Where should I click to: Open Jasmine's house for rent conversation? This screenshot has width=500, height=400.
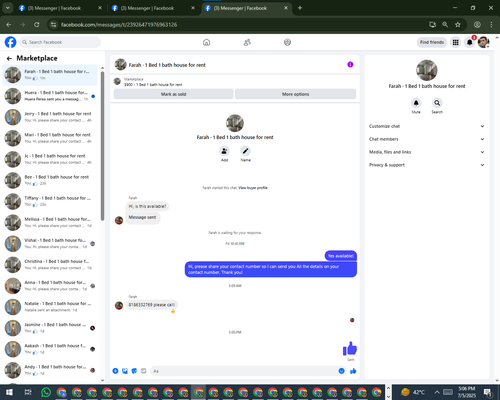[50, 328]
